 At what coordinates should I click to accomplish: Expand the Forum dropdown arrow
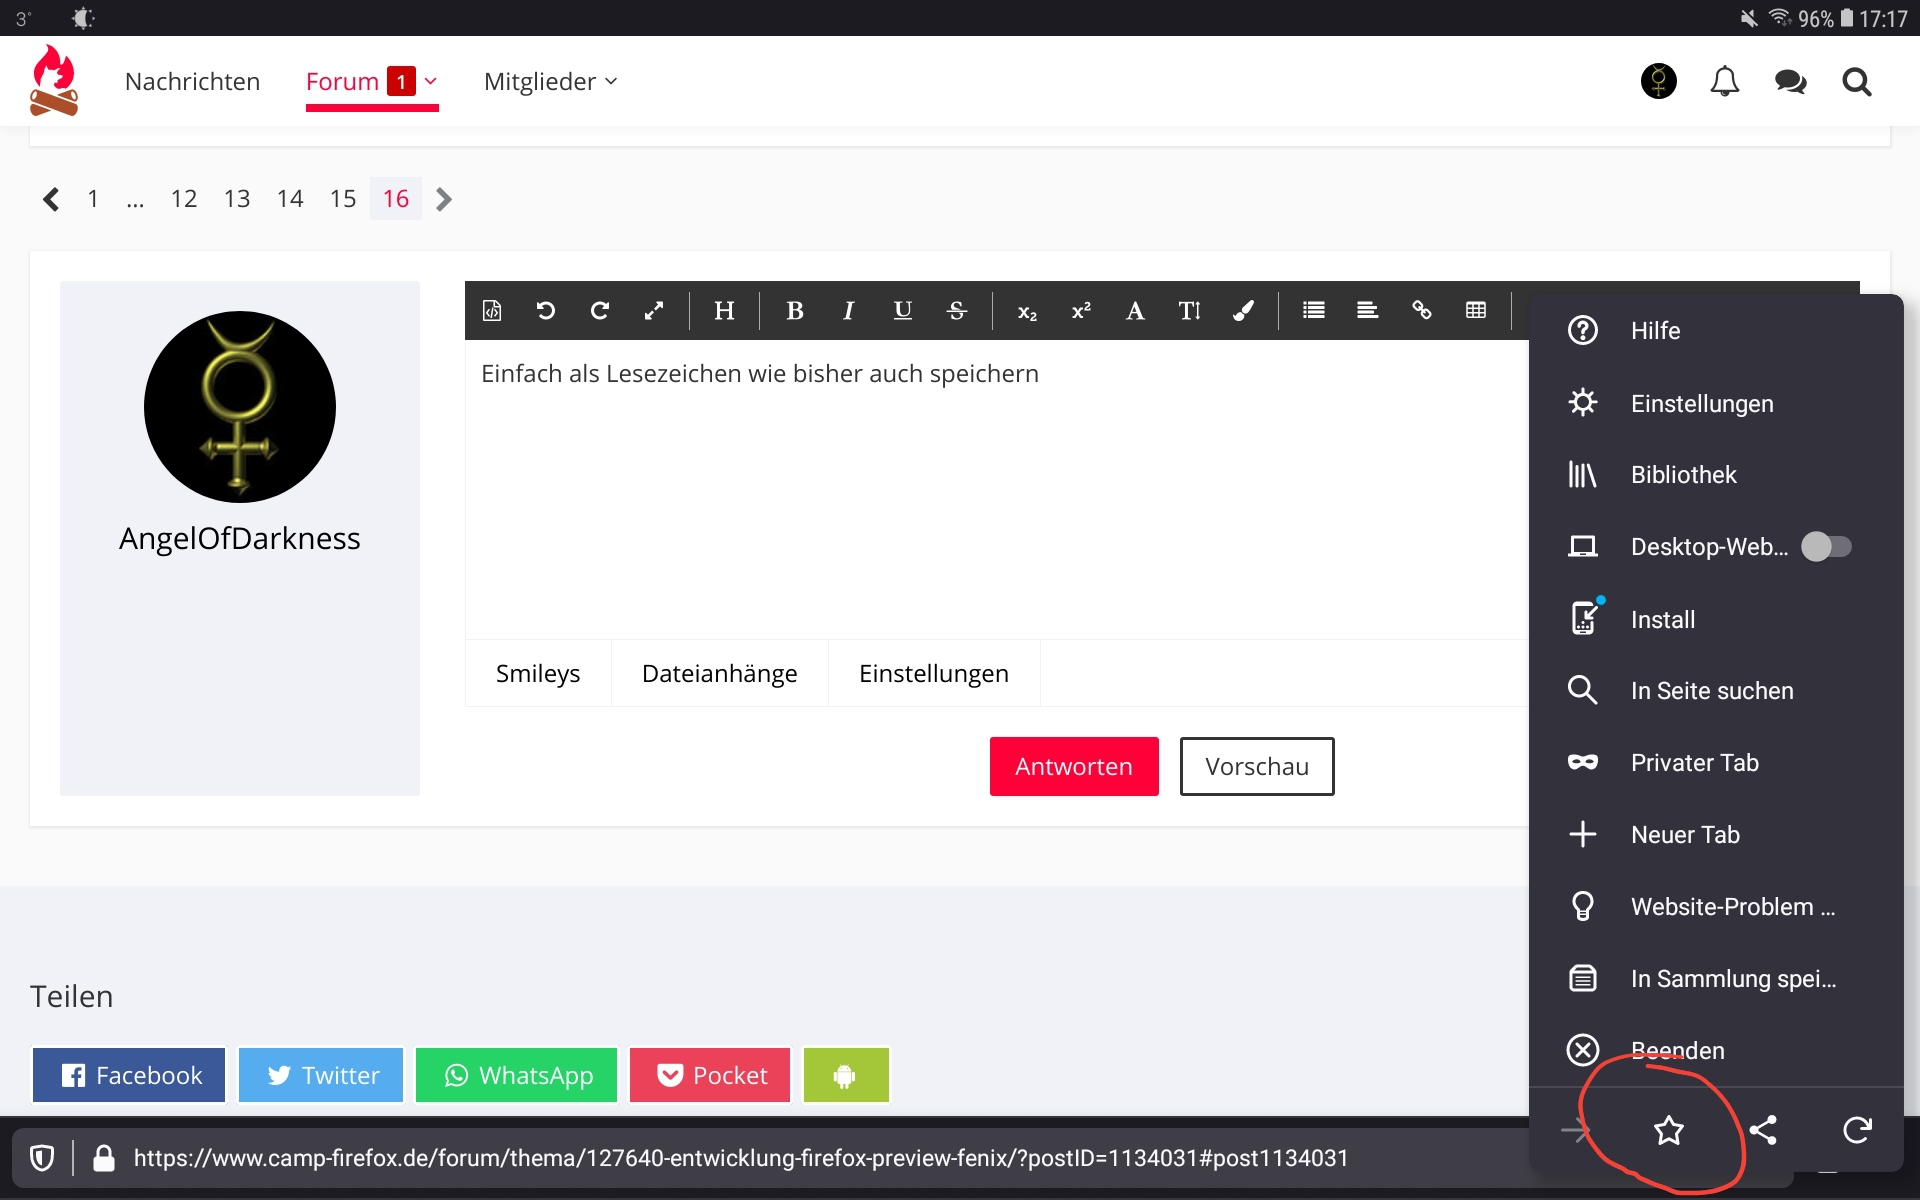(x=431, y=82)
